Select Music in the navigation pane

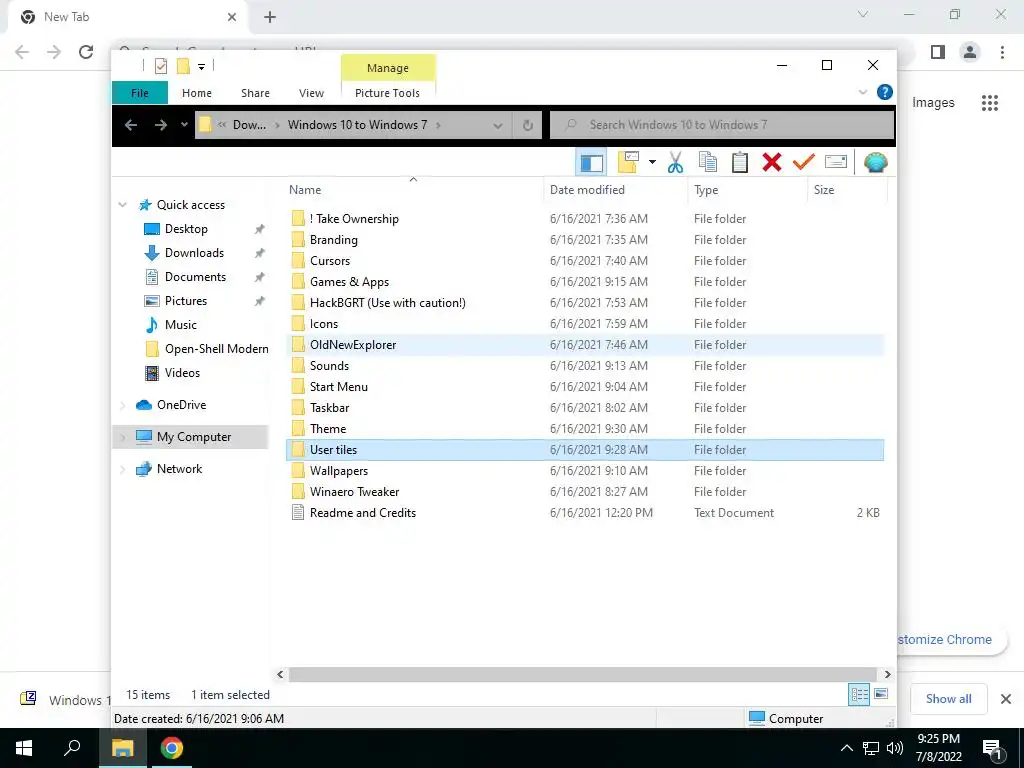[x=180, y=325]
